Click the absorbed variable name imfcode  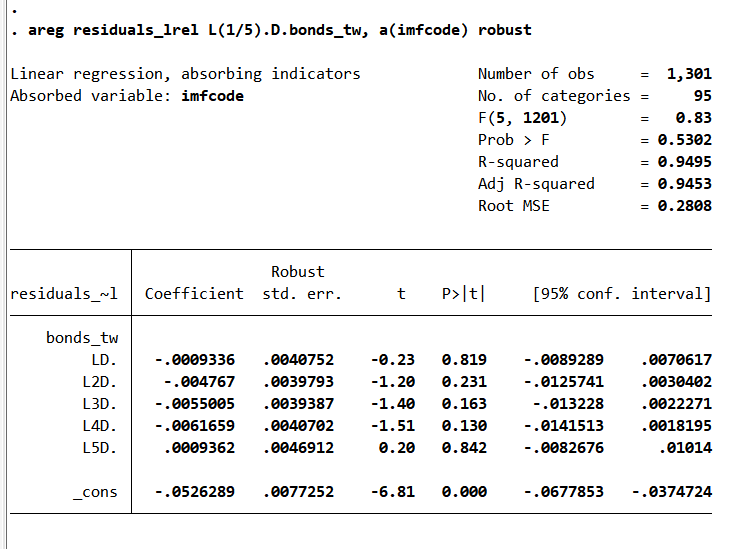(x=212, y=96)
